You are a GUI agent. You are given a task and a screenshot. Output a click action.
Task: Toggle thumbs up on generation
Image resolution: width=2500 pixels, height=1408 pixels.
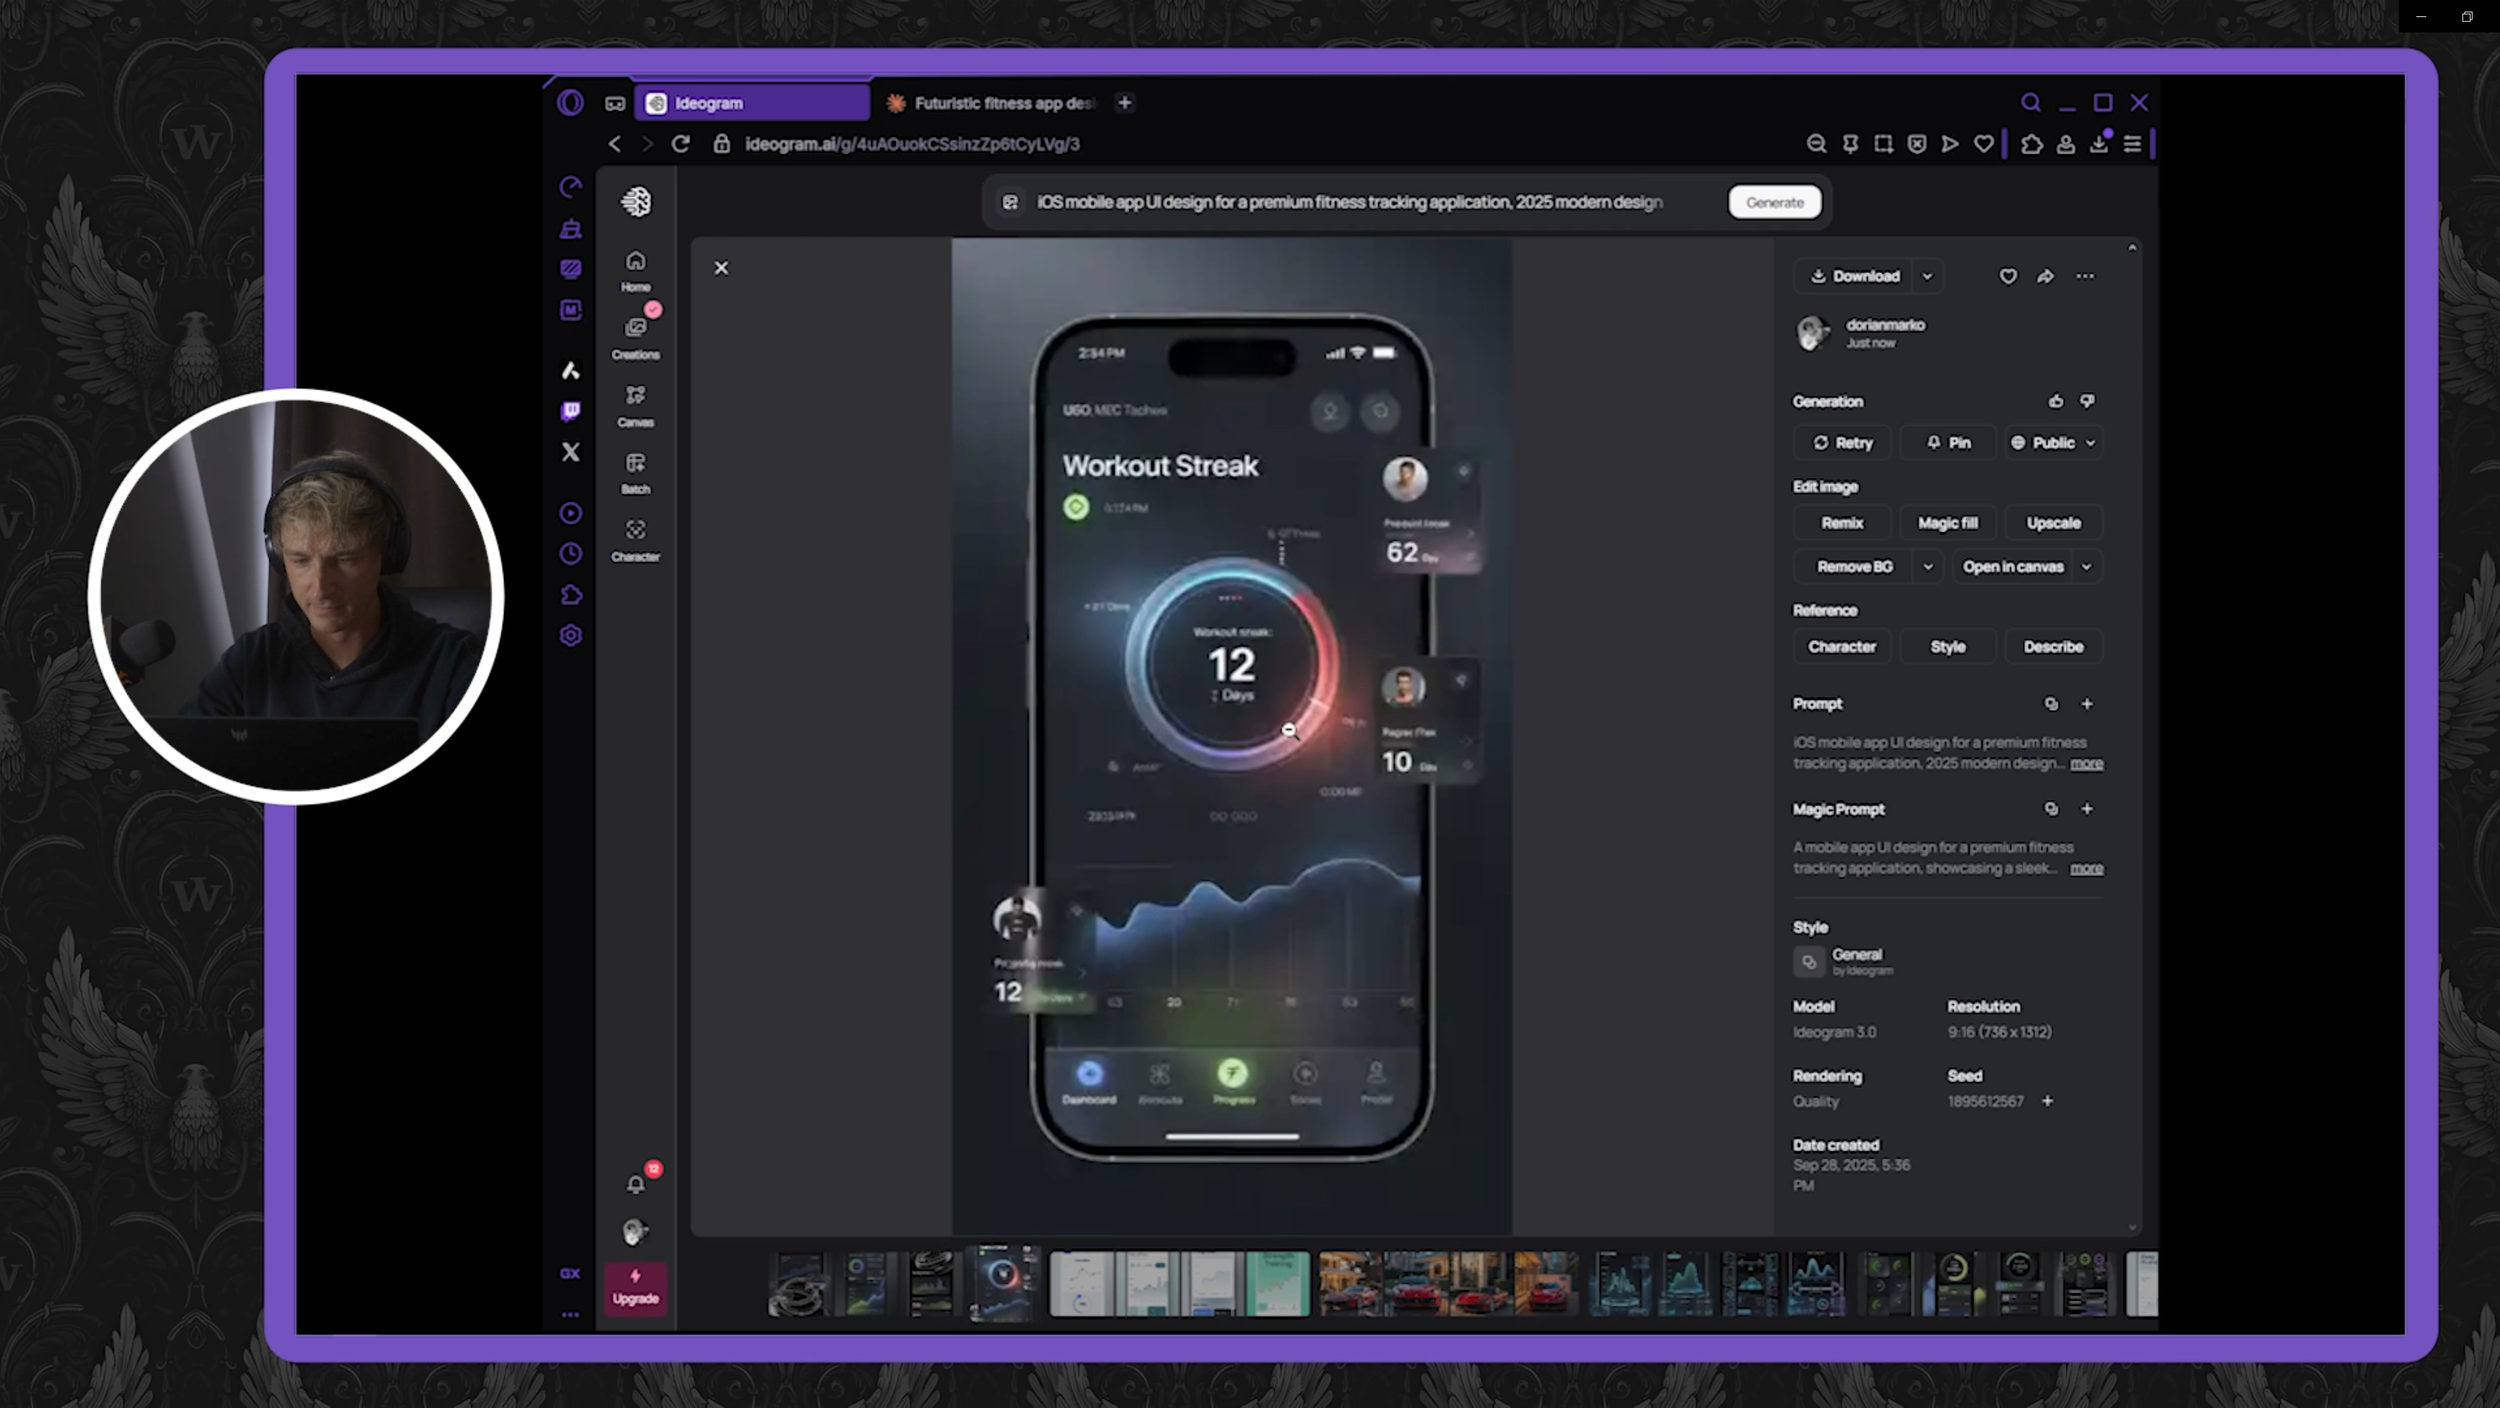(x=2055, y=401)
